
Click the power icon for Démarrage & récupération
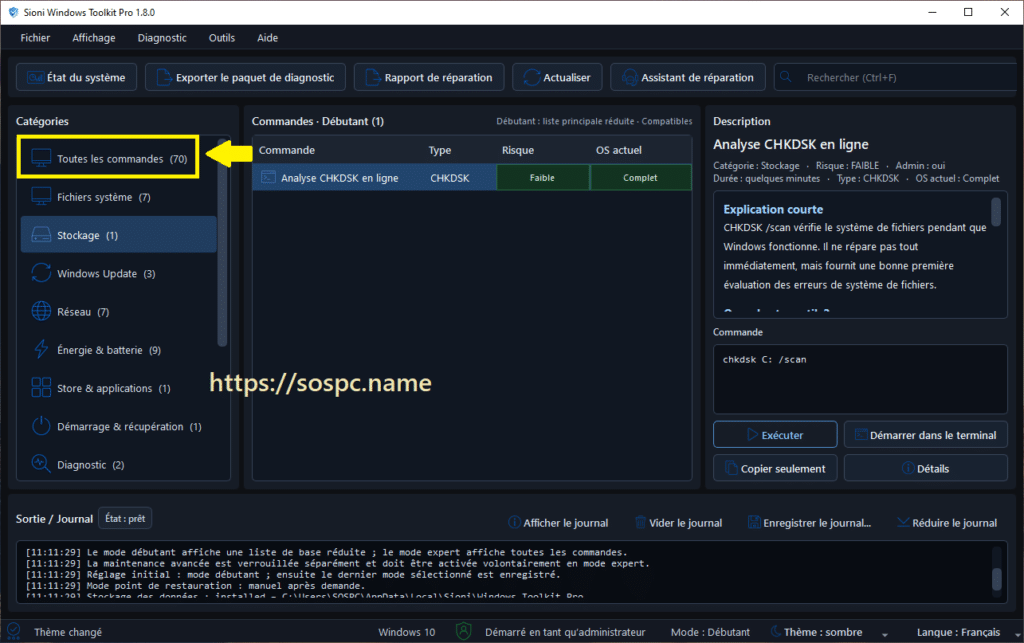coord(41,426)
